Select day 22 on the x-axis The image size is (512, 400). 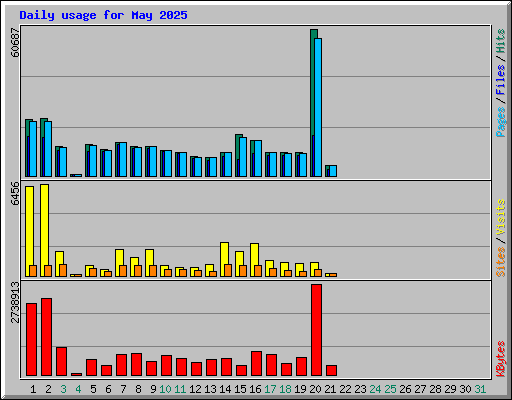[x=345, y=389]
